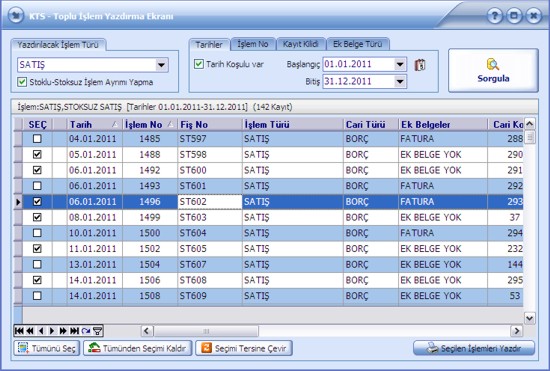Open the Bitiş date dropdown
550x371 pixels.
point(400,82)
